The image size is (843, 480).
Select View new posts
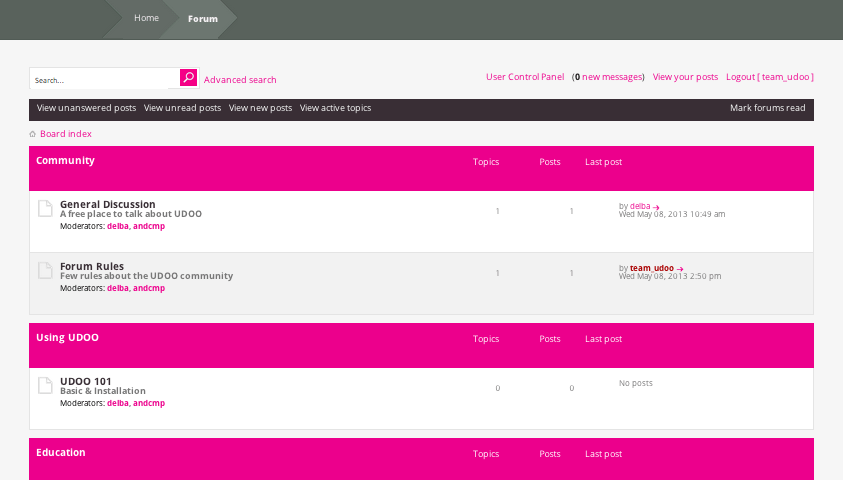(x=260, y=108)
